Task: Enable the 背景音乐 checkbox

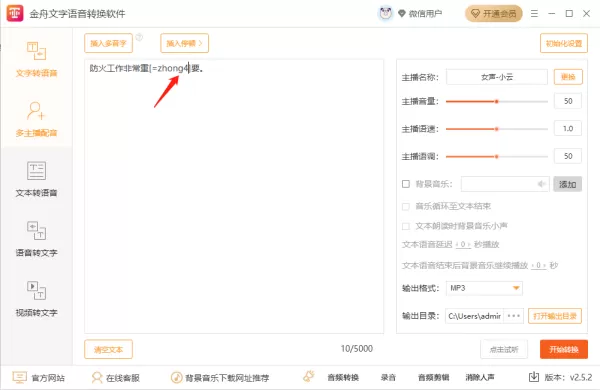Action: 406,184
